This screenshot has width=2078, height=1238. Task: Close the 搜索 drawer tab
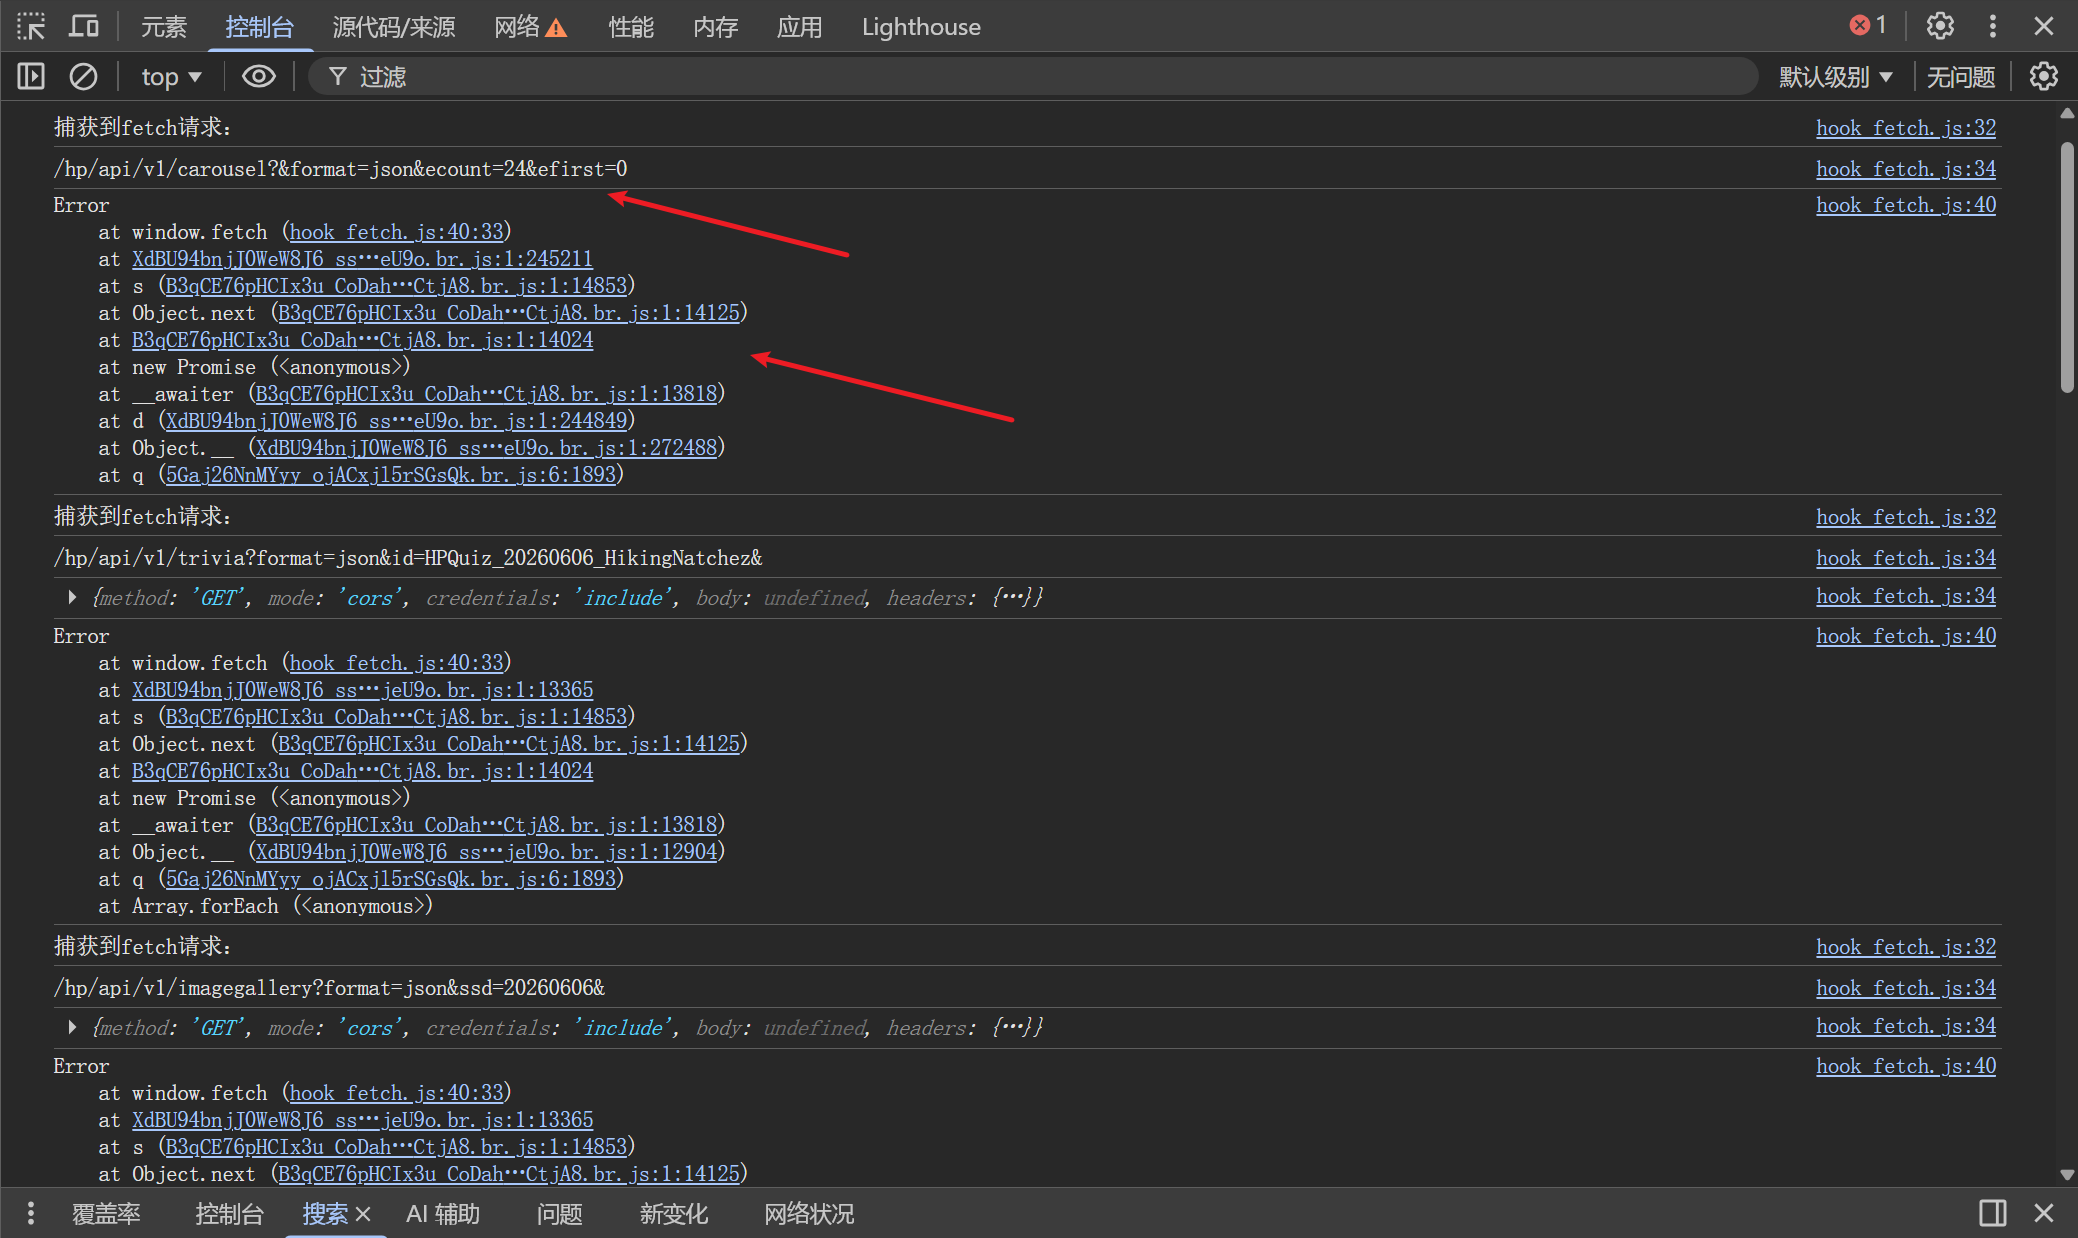point(363,1214)
